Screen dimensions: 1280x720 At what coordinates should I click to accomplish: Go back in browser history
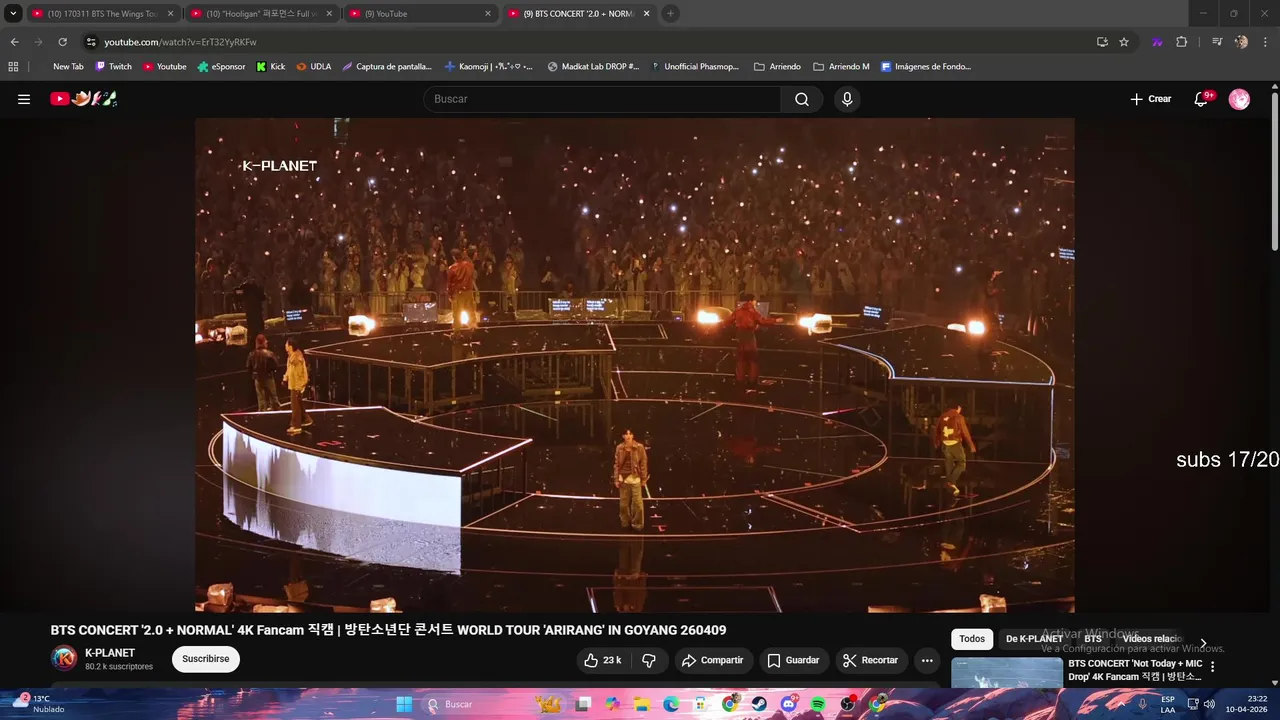[14, 42]
